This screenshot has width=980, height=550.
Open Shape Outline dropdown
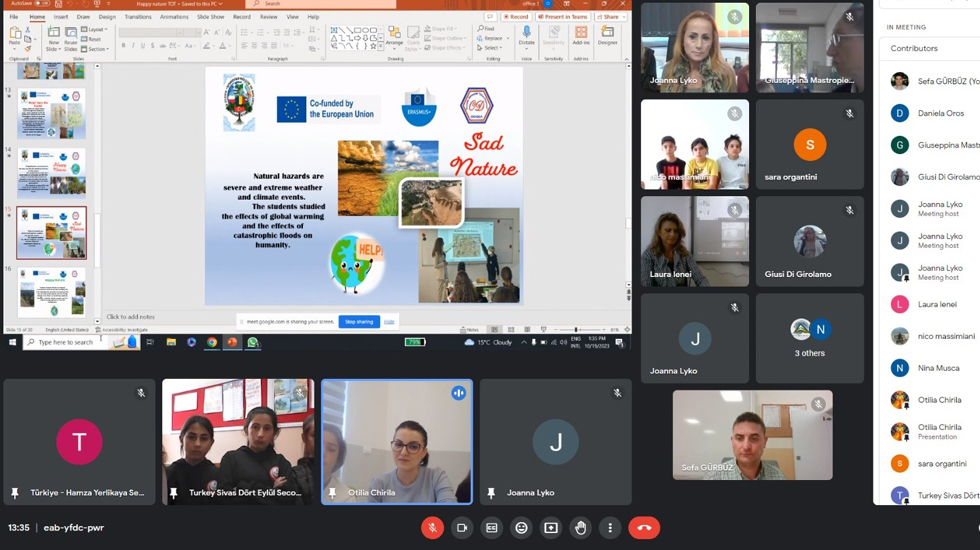444,38
